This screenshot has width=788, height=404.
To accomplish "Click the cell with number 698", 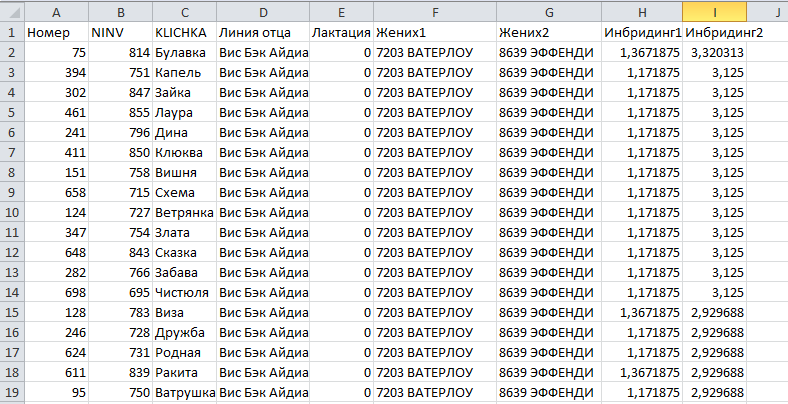I will click(56, 292).
